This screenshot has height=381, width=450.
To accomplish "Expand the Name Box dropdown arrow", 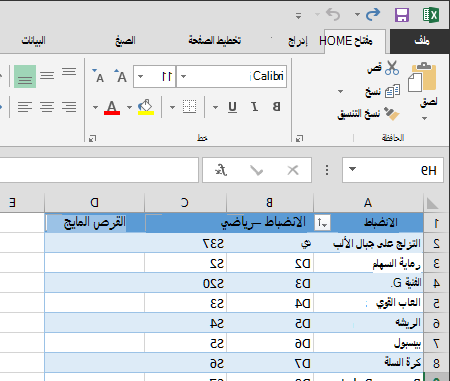I will [x=352, y=169].
